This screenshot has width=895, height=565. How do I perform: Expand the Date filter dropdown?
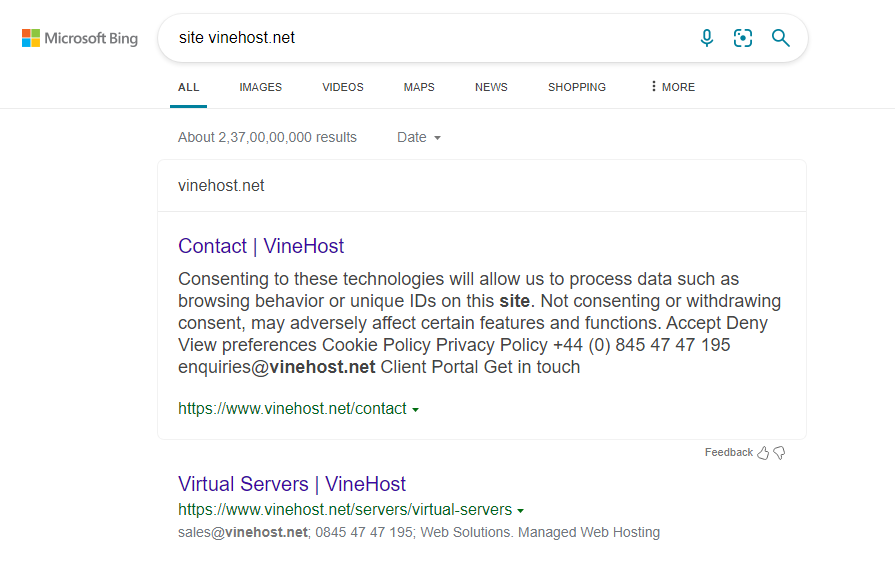point(419,137)
